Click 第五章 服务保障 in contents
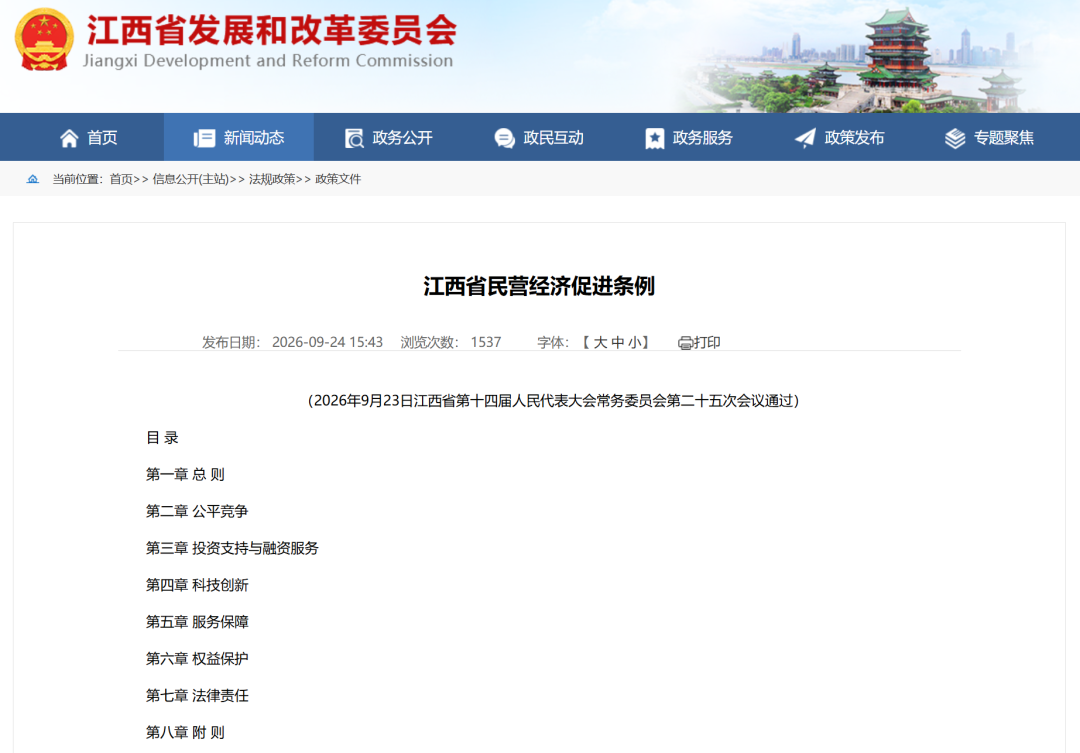Screen dimensions: 1080x753 point(197,622)
